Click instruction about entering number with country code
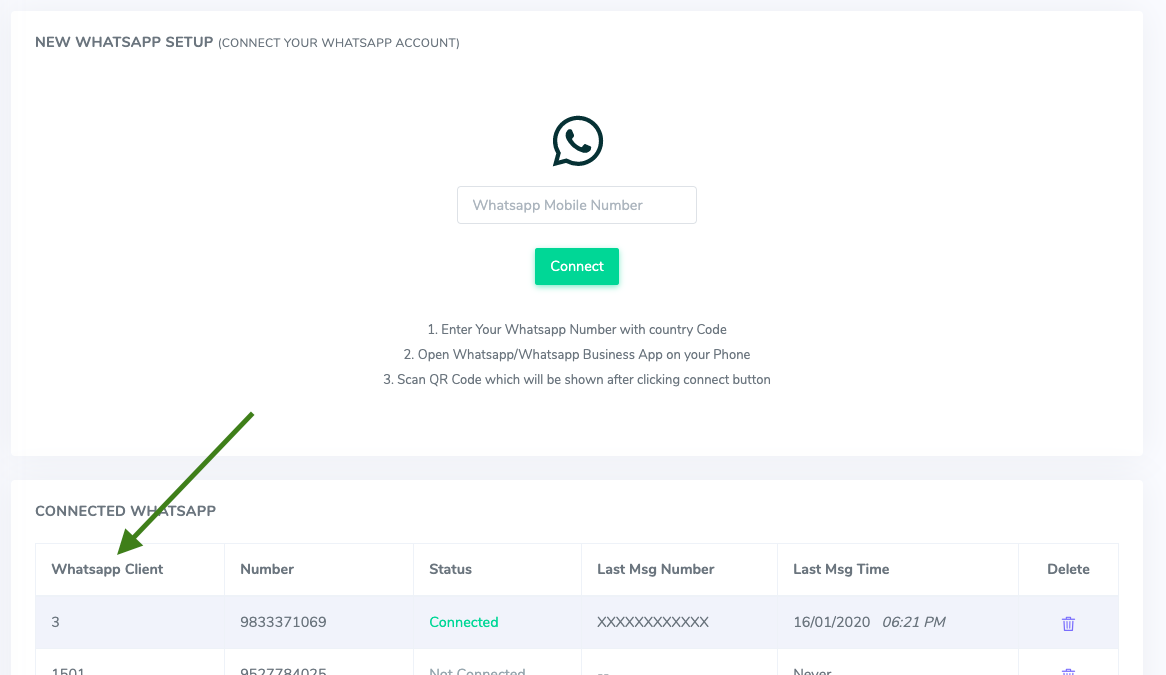The height and width of the screenshot is (675, 1166). tap(577, 329)
